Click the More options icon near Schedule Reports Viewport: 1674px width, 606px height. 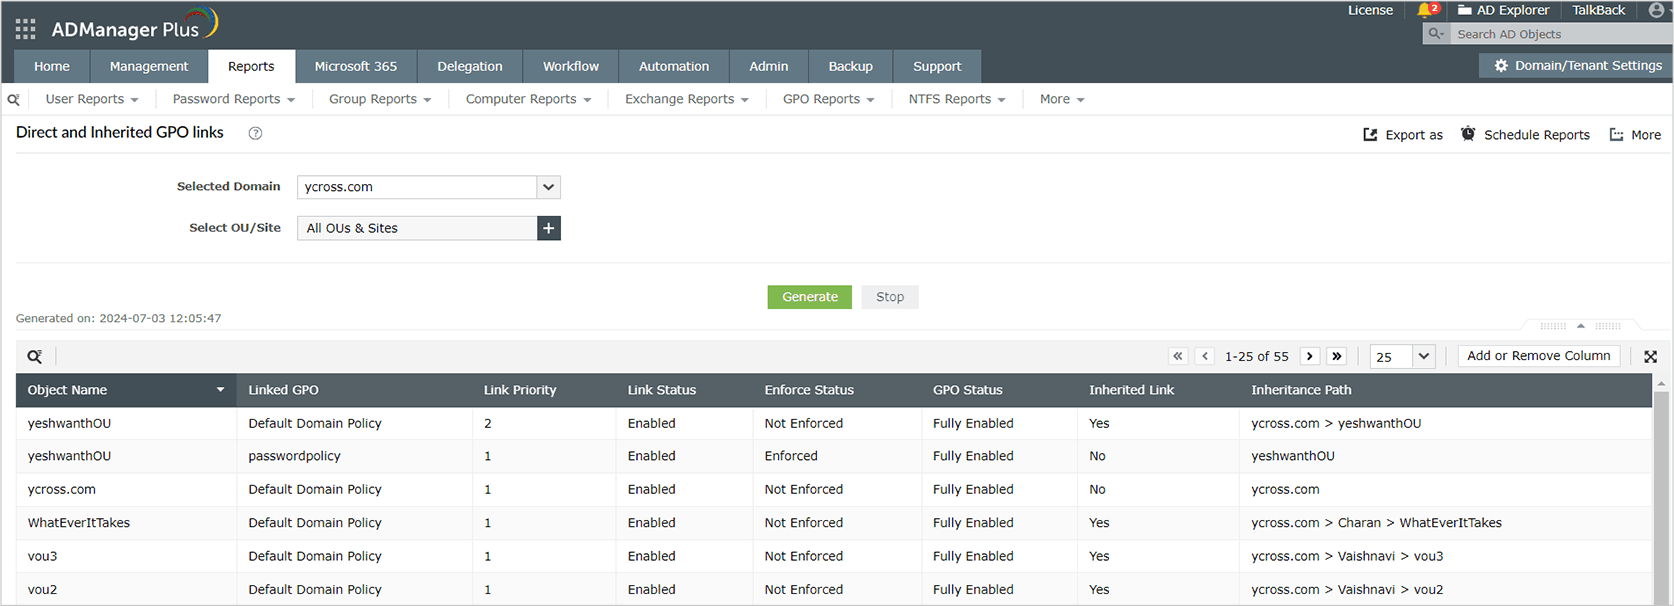1616,134
